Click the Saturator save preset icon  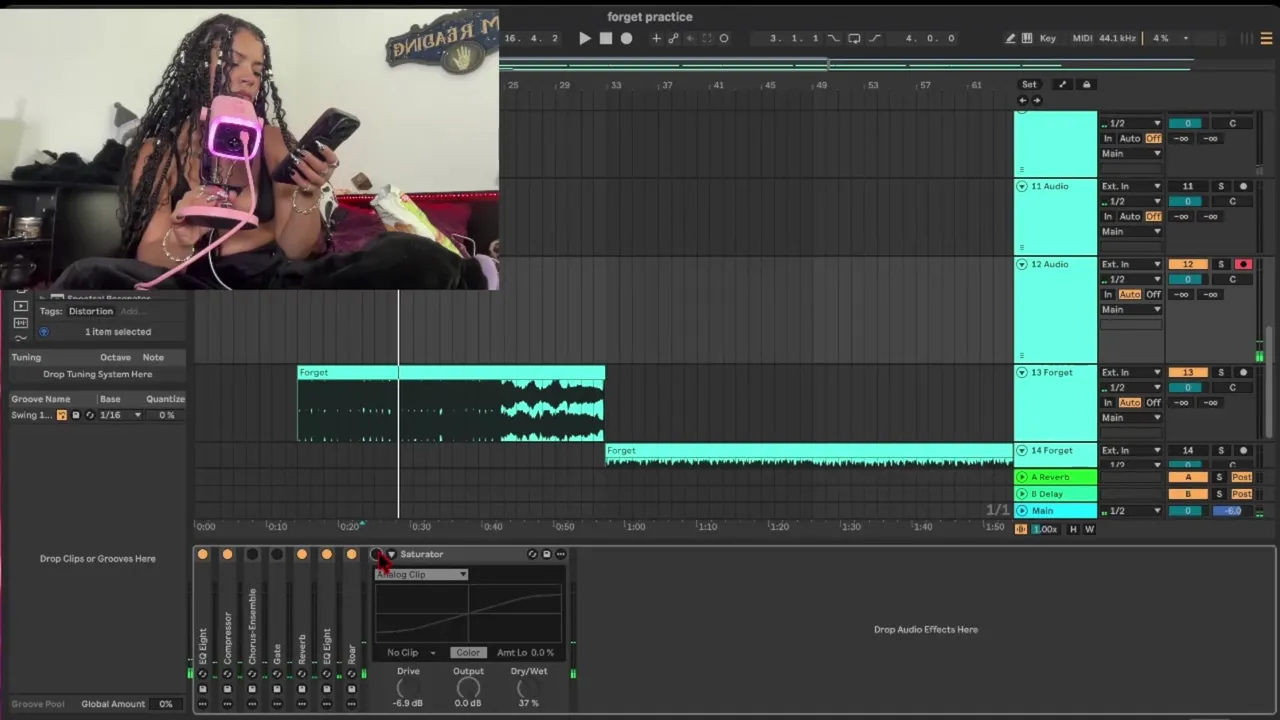[546, 554]
